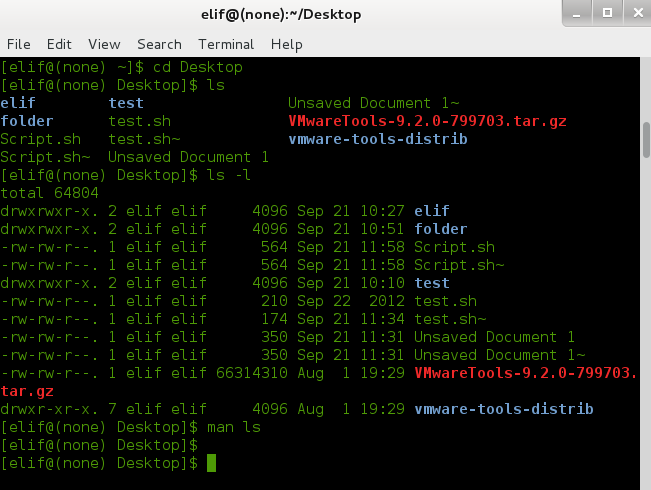The width and height of the screenshot is (651, 490).
Task: Click 'test' directory in ls -l listing
Action: pyautogui.click(x=432, y=283)
